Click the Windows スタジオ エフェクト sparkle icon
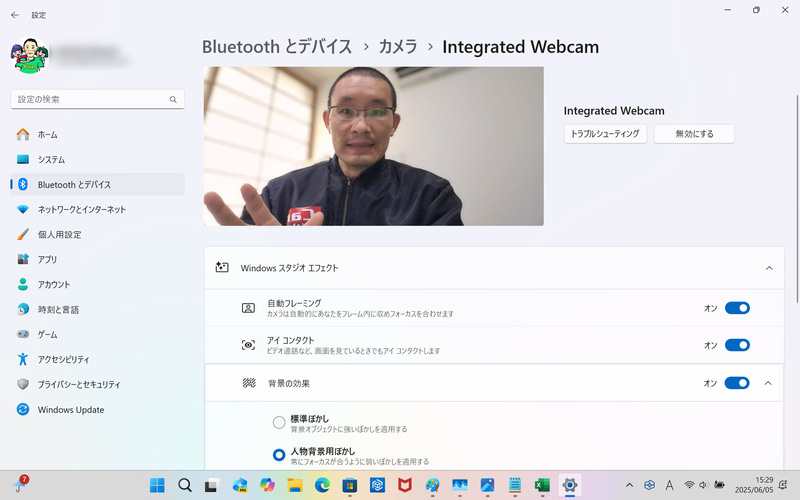800x500 pixels. tap(222, 267)
